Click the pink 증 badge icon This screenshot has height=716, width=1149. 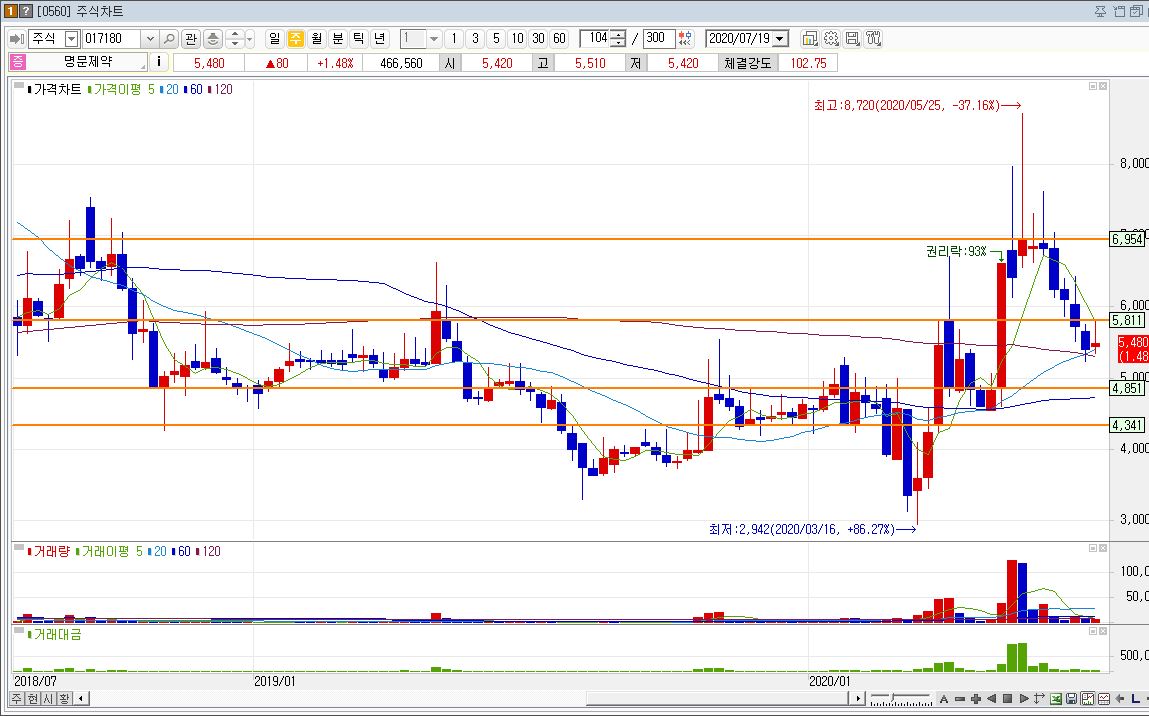(x=18, y=62)
